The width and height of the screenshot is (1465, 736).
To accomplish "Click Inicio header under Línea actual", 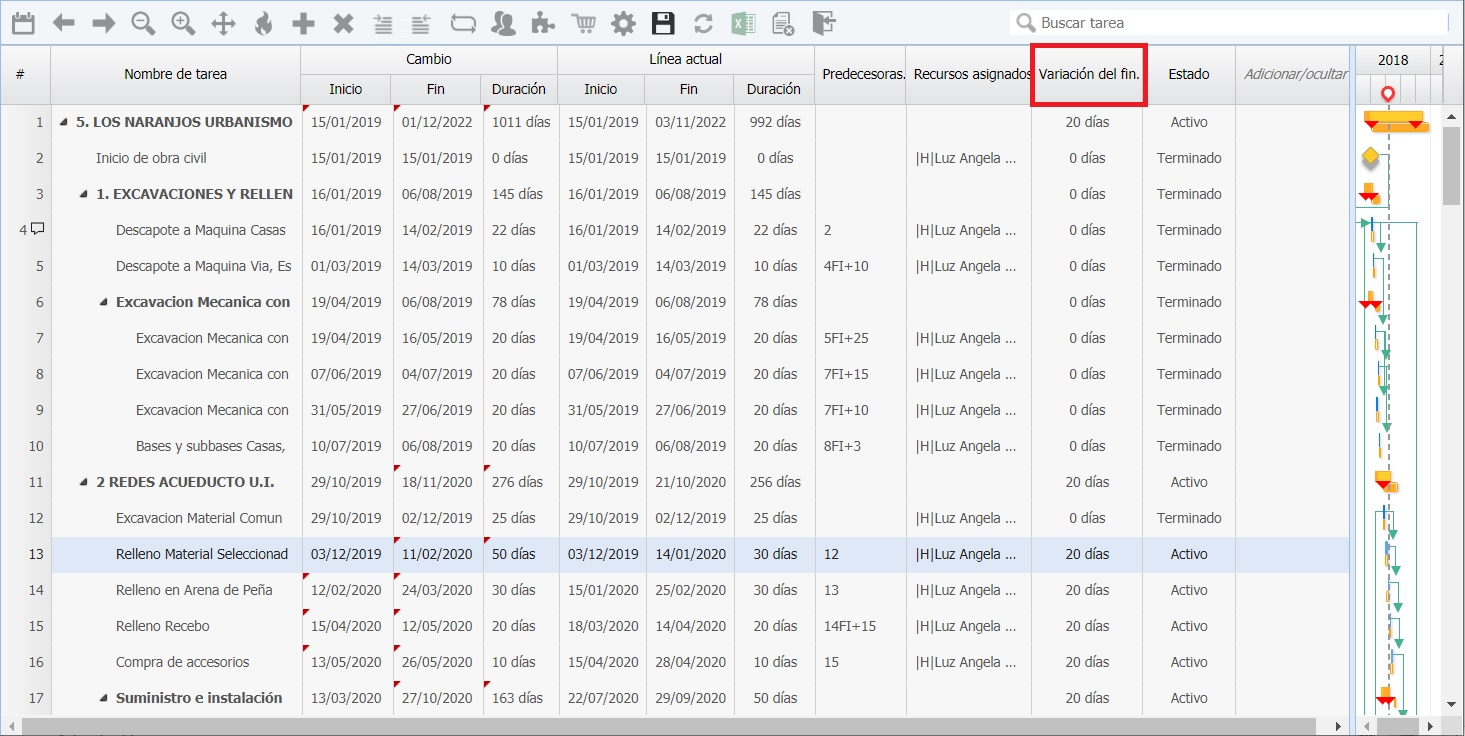I will (x=601, y=89).
